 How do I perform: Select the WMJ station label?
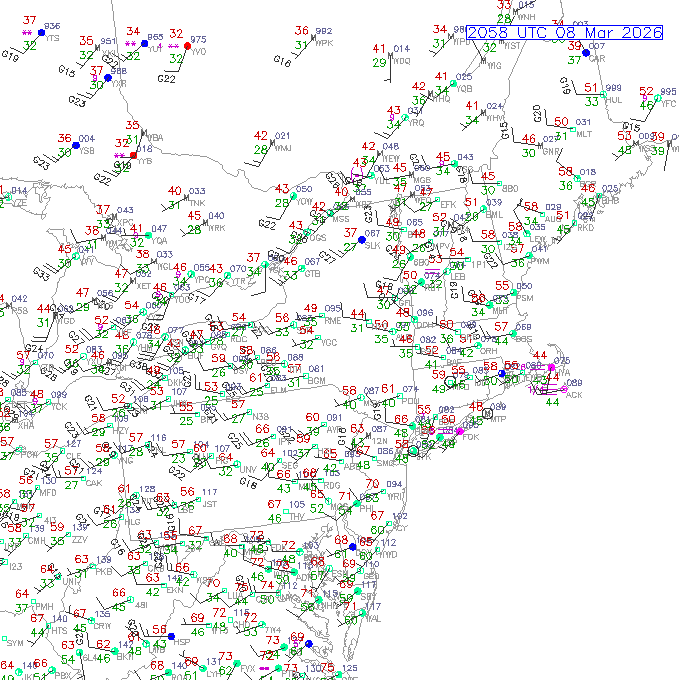283,148
